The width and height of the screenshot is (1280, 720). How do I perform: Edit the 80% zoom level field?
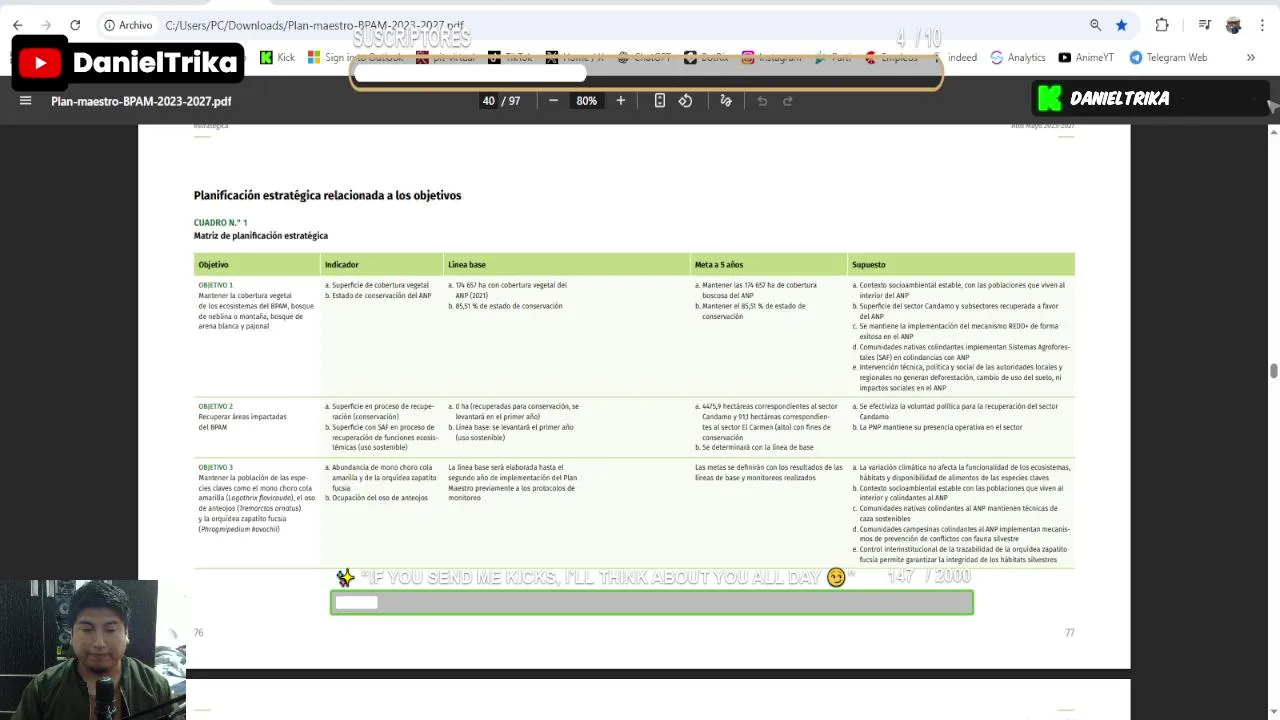coord(586,101)
